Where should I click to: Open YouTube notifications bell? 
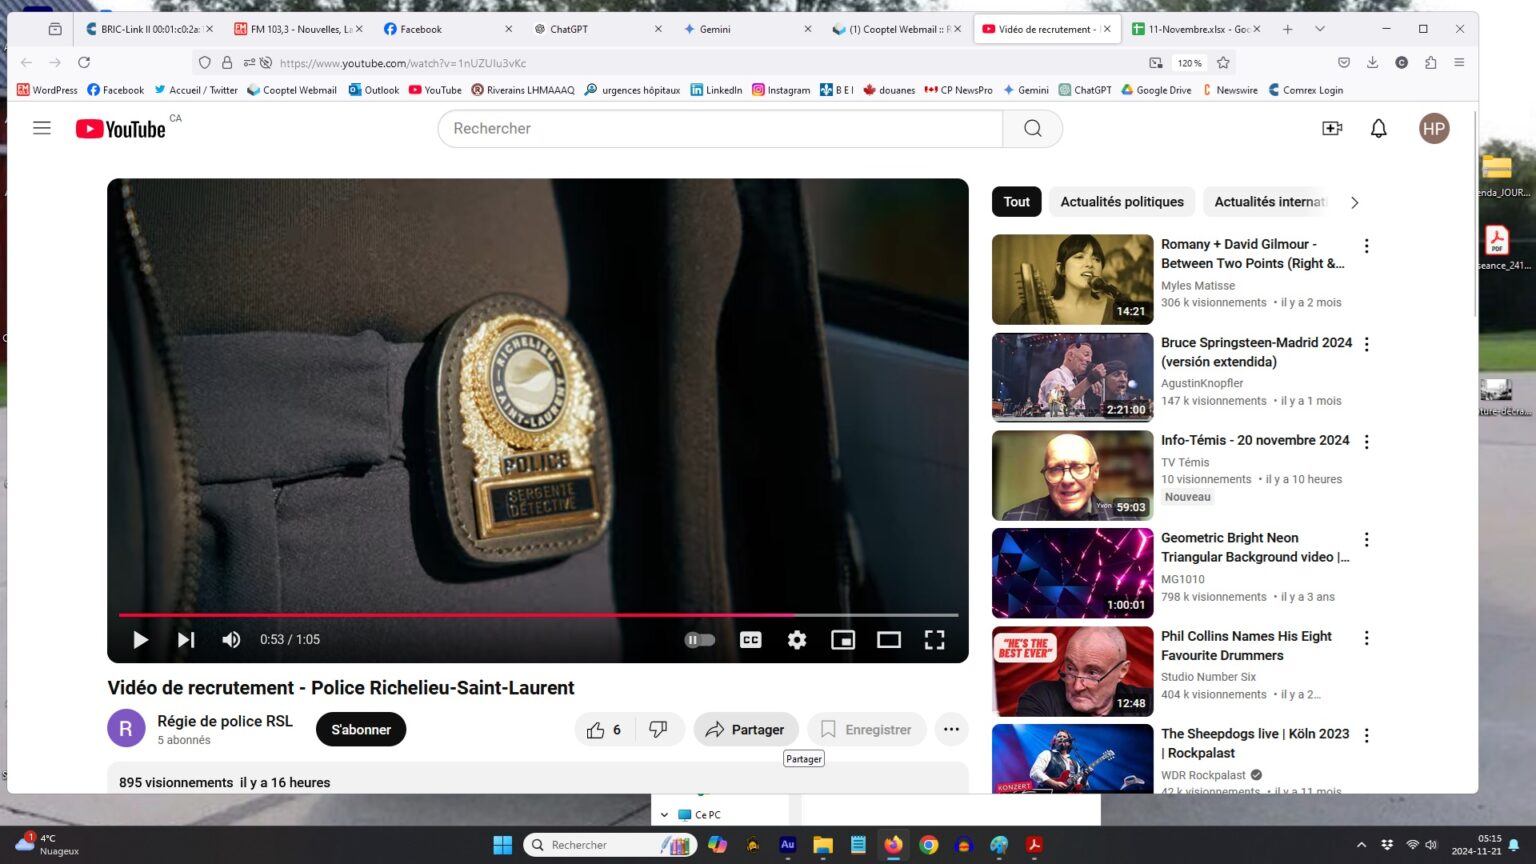click(x=1378, y=128)
